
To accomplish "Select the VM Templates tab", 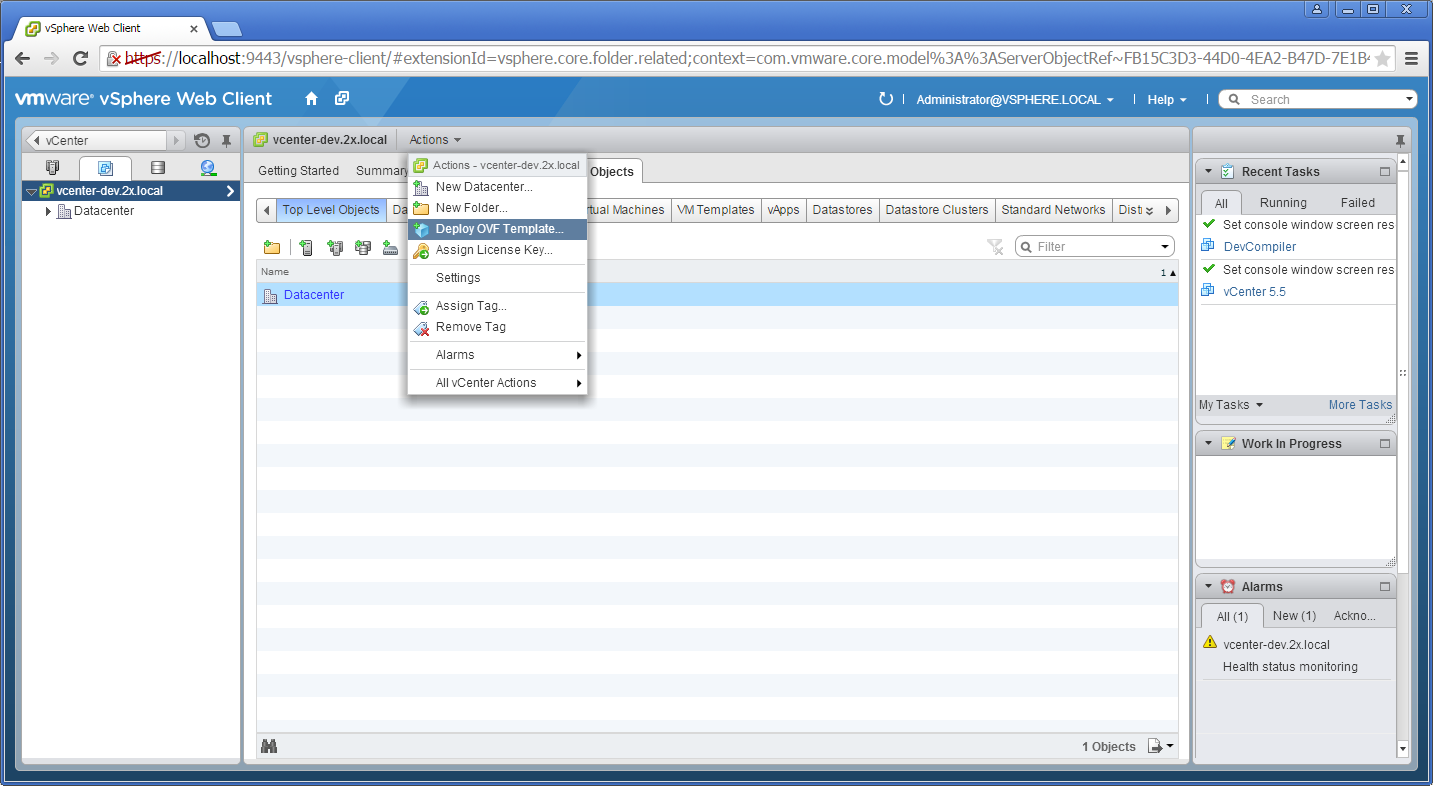I will click(715, 210).
